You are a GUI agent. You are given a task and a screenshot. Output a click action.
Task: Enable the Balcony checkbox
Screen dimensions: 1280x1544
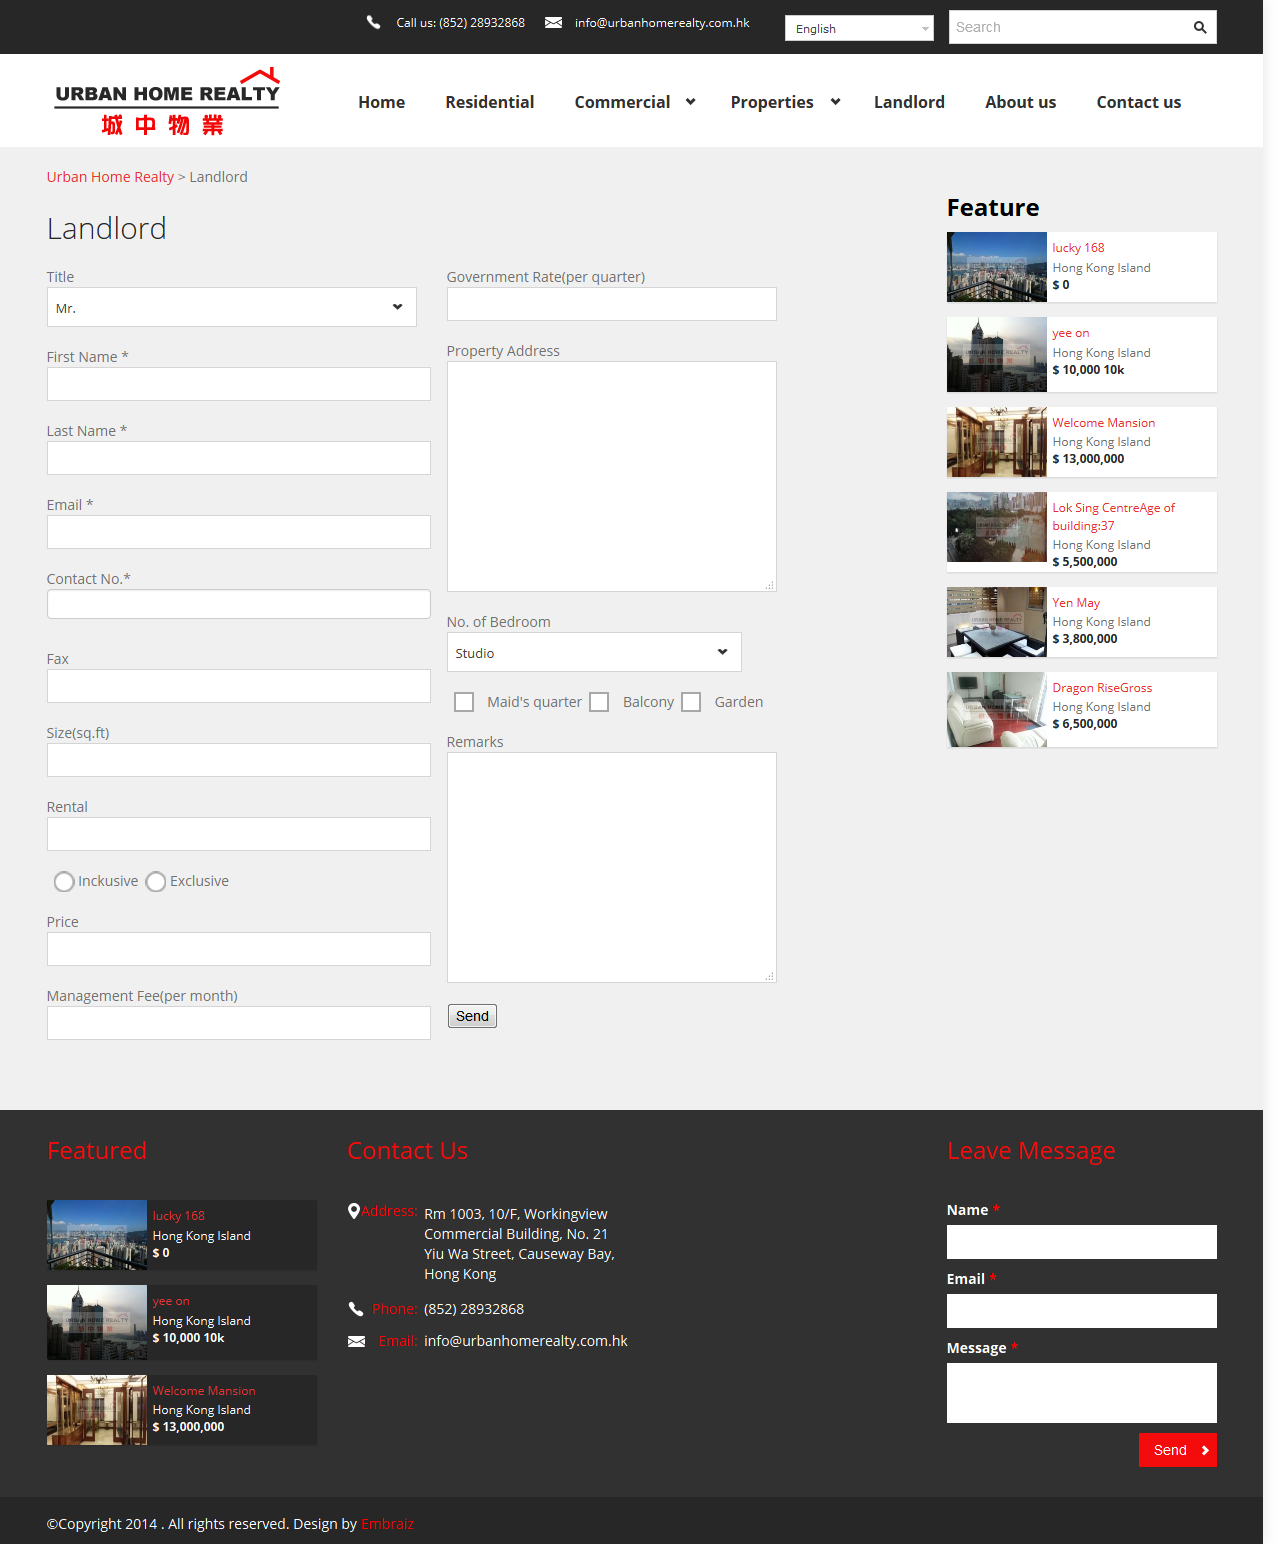[x=599, y=702]
